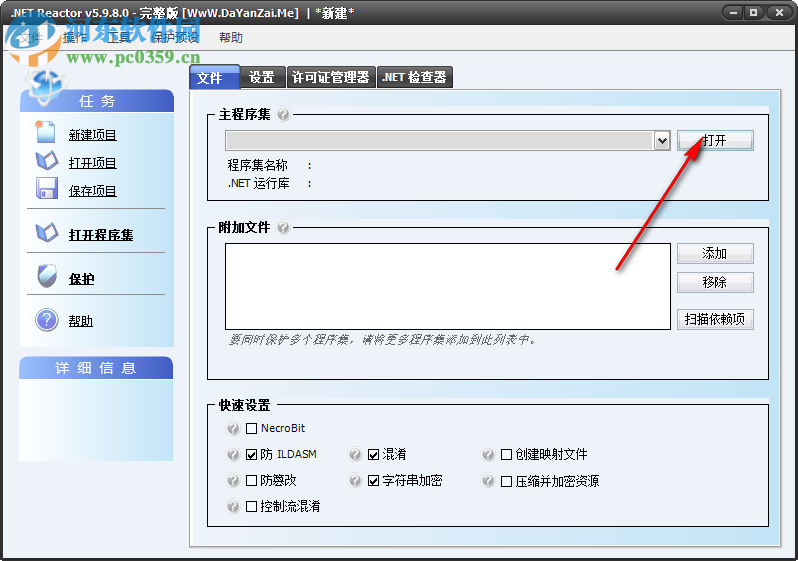Switch to the 设置 tab
Viewport: 798px width, 561px height.
263,77
